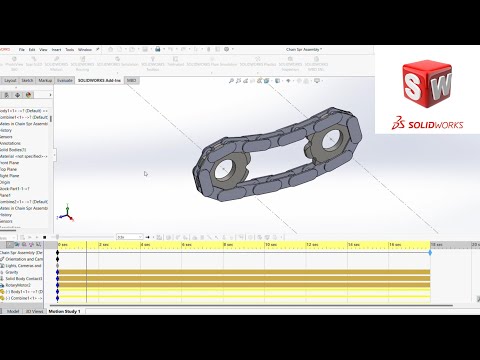The image size is (480, 360).
Task: Select the SOLIDWORKS Add-Ins tab
Action: (x=99, y=80)
